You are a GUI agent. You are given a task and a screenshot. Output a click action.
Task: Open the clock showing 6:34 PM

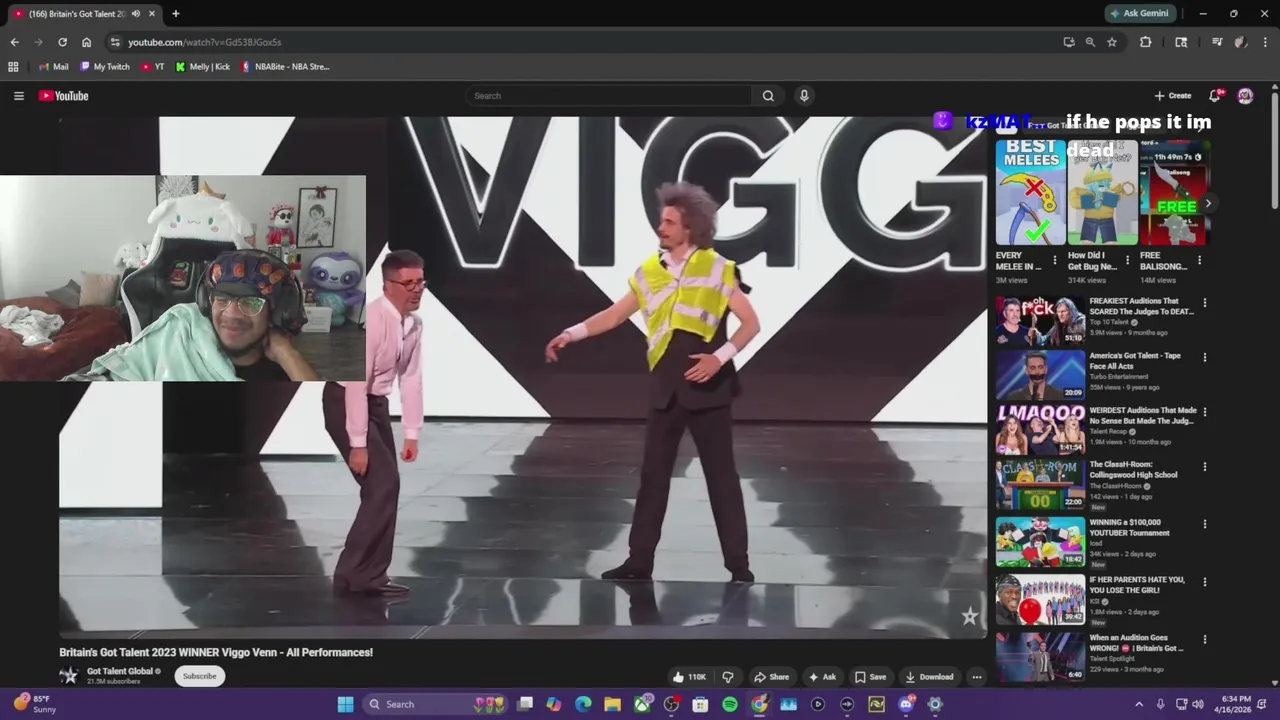pyautogui.click(x=1236, y=704)
